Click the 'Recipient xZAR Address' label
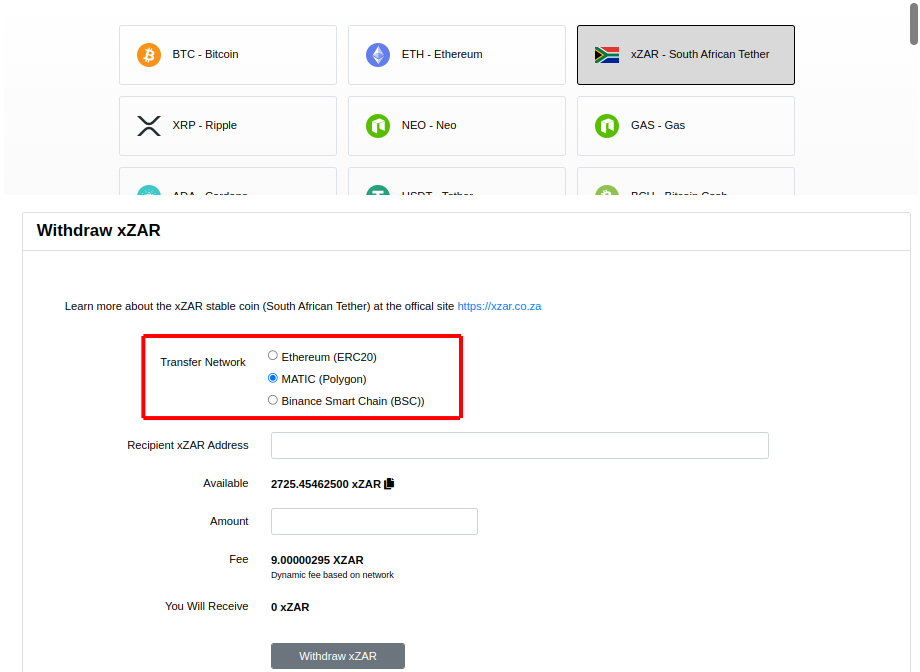This screenshot has height=672, width=920. point(188,445)
